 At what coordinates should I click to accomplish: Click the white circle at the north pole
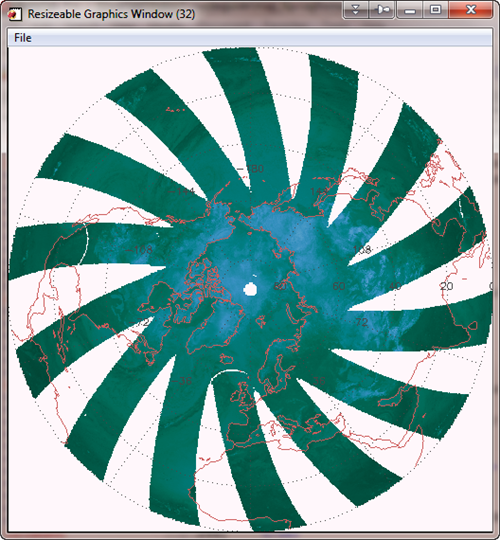250,289
